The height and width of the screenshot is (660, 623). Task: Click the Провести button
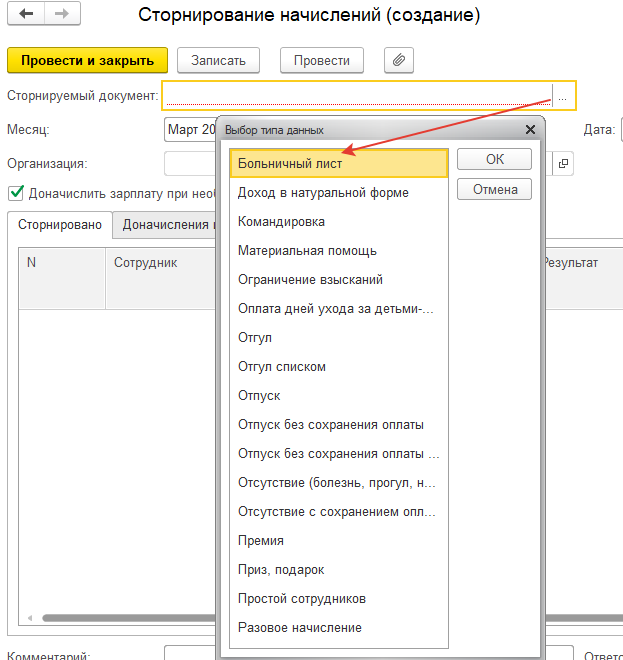click(x=322, y=60)
